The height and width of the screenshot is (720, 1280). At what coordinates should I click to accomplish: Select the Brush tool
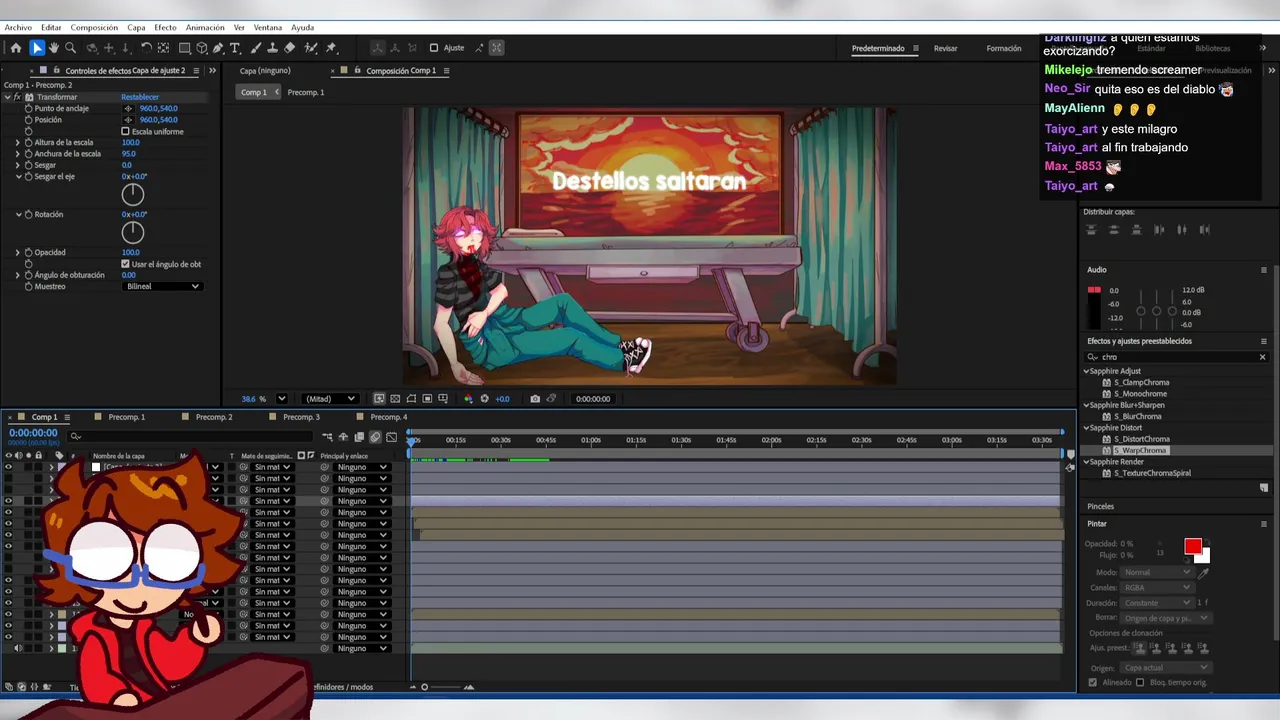coord(256,48)
